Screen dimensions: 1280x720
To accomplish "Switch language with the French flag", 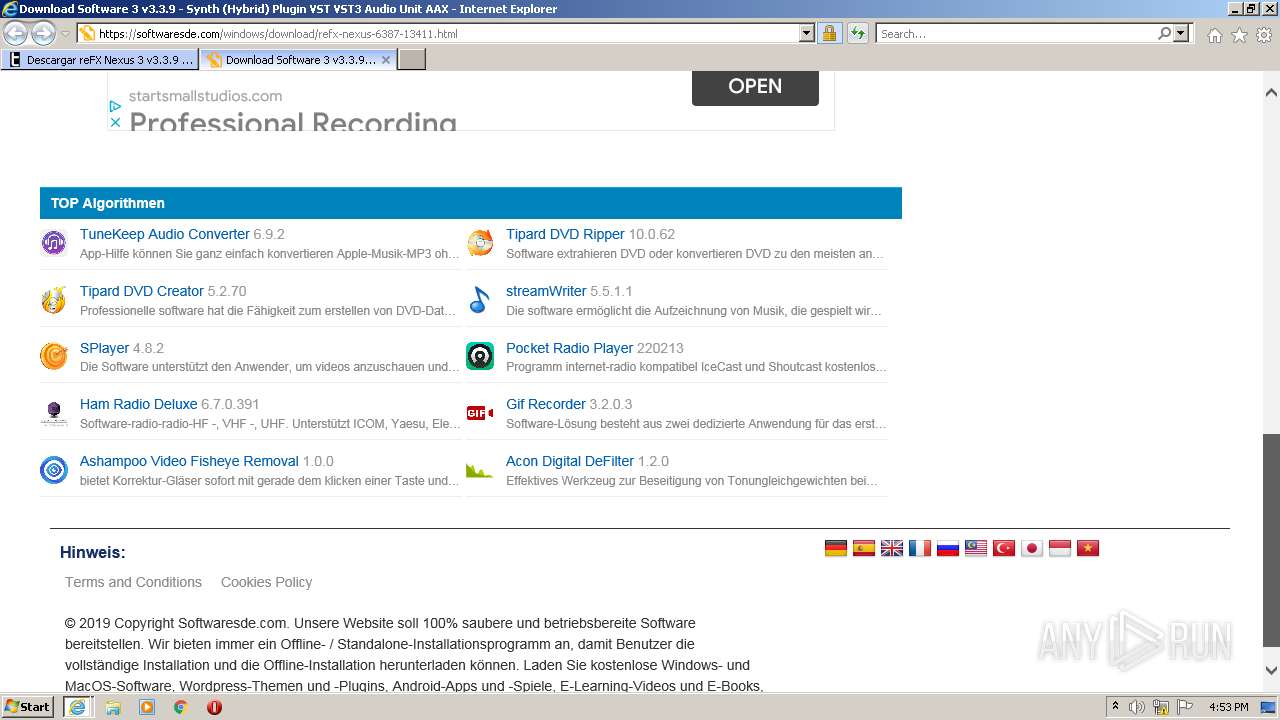I will (x=920, y=548).
